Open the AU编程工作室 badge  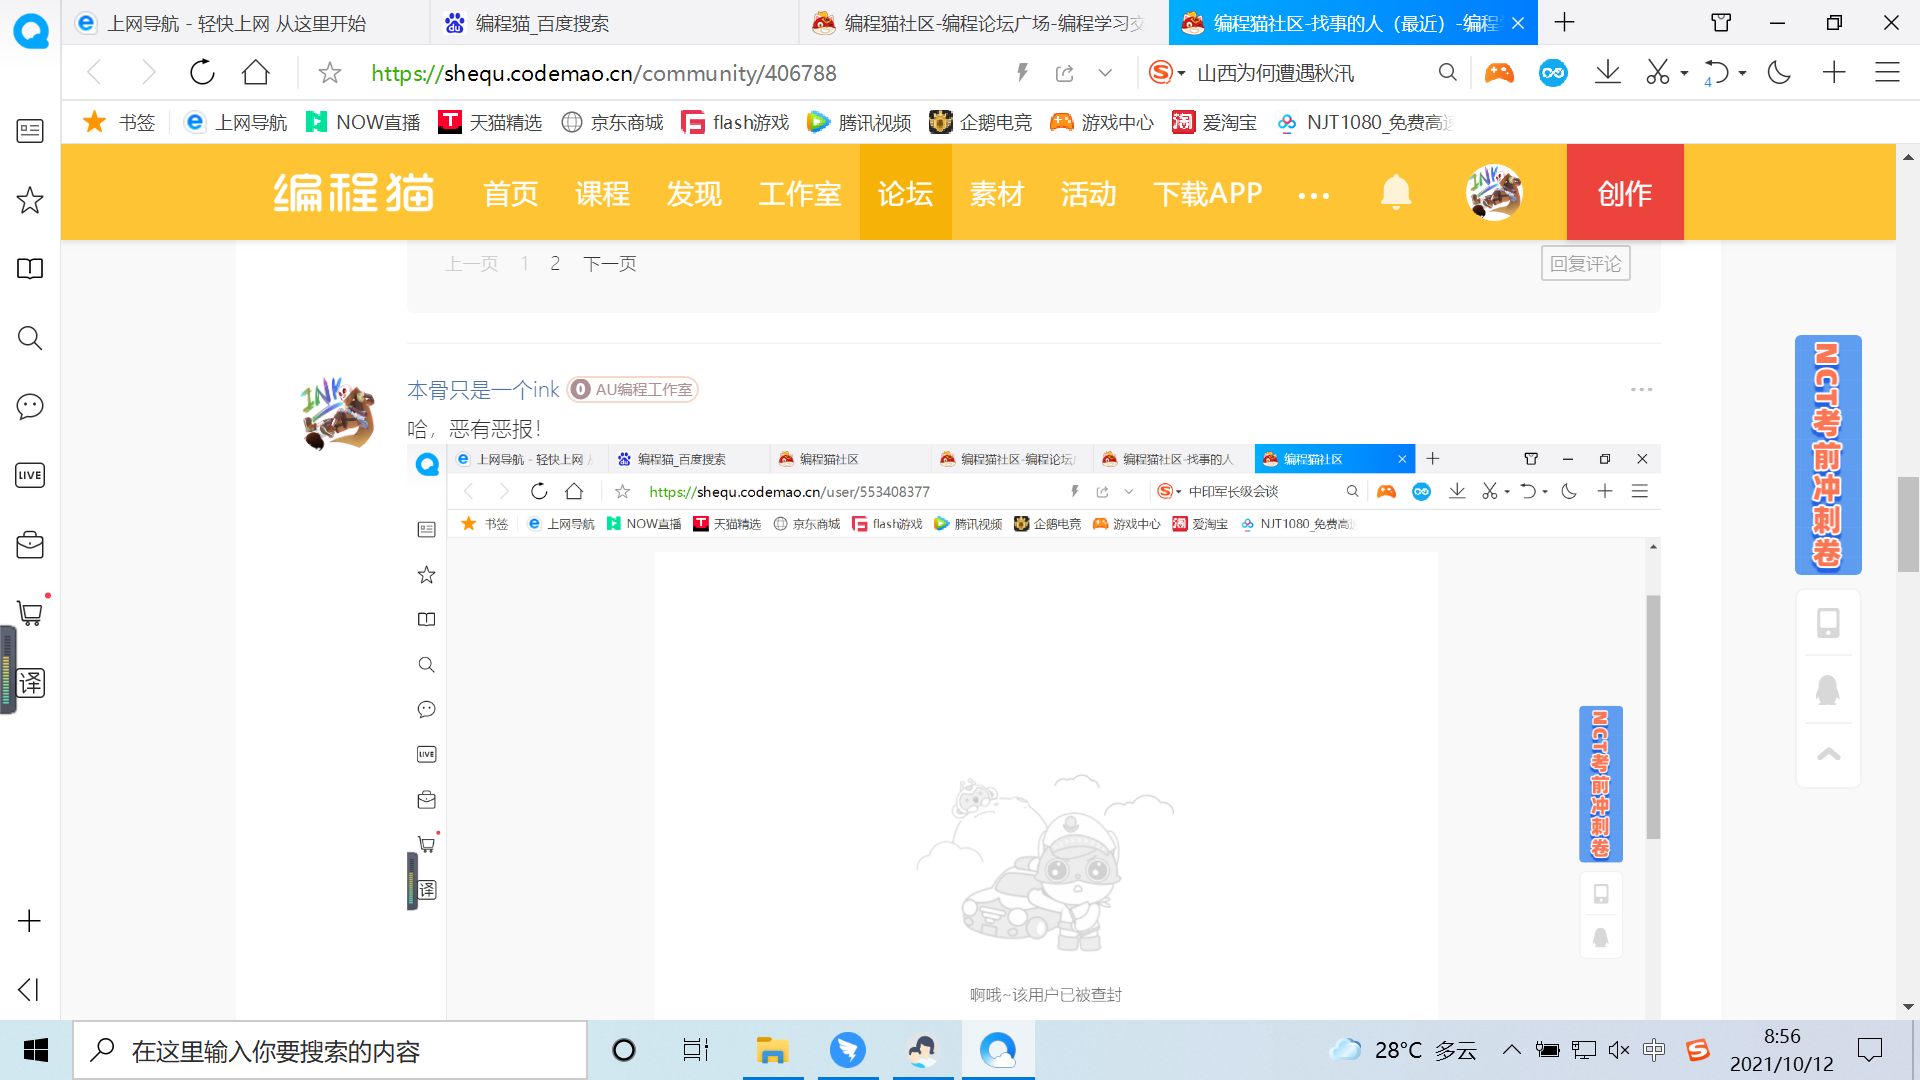click(x=633, y=389)
